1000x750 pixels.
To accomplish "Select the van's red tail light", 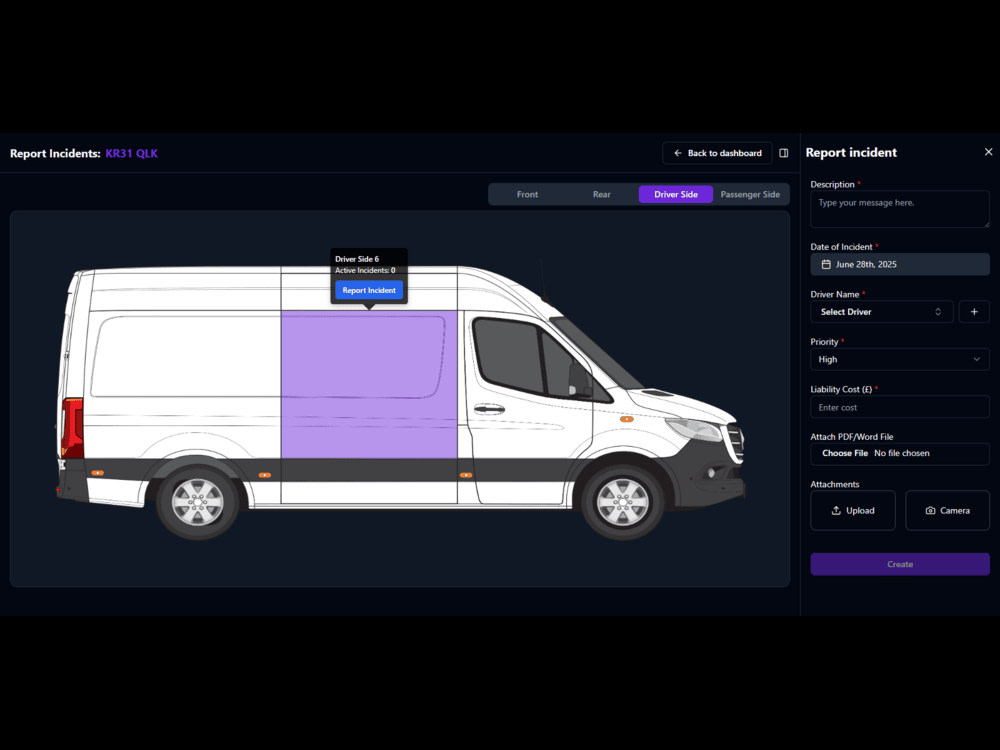I will [72, 427].
